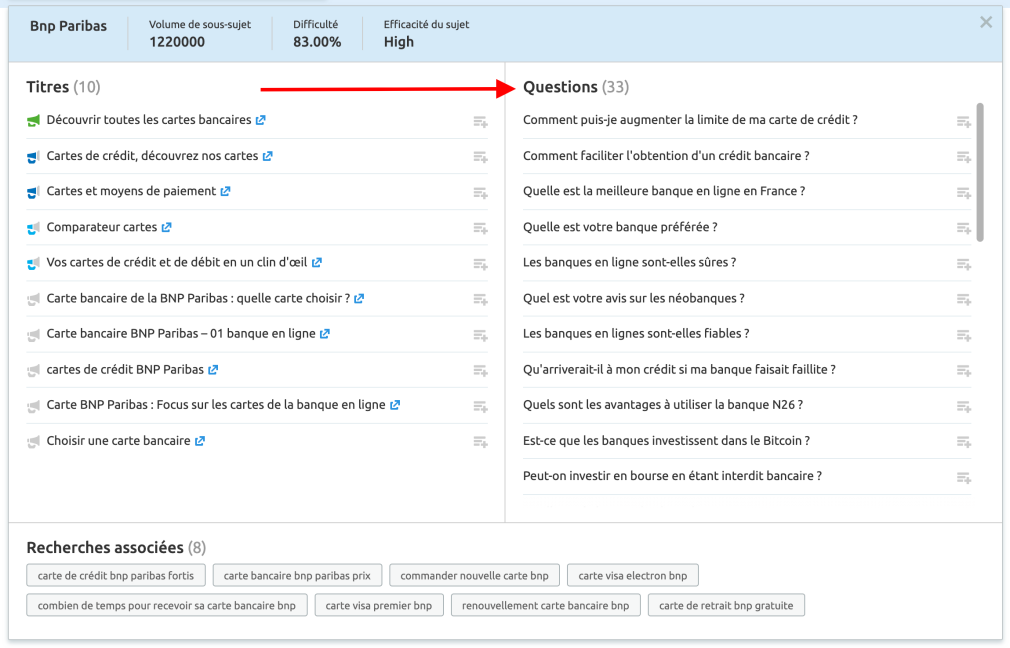Add 'banques en ligne sont-elles sûres' question to list
The height and width of the screenshot is (648, 1010).
tap(964, 264)
